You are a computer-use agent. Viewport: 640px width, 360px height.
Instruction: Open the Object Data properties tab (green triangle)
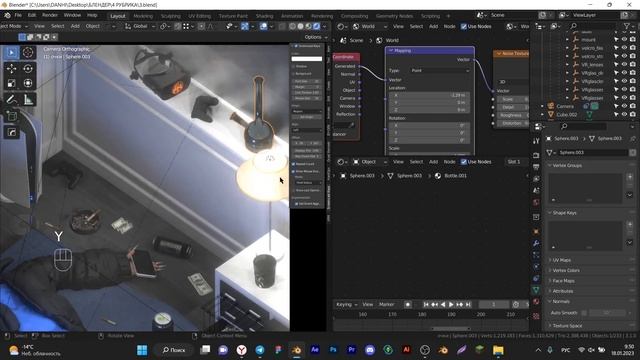tap(536, 290)
